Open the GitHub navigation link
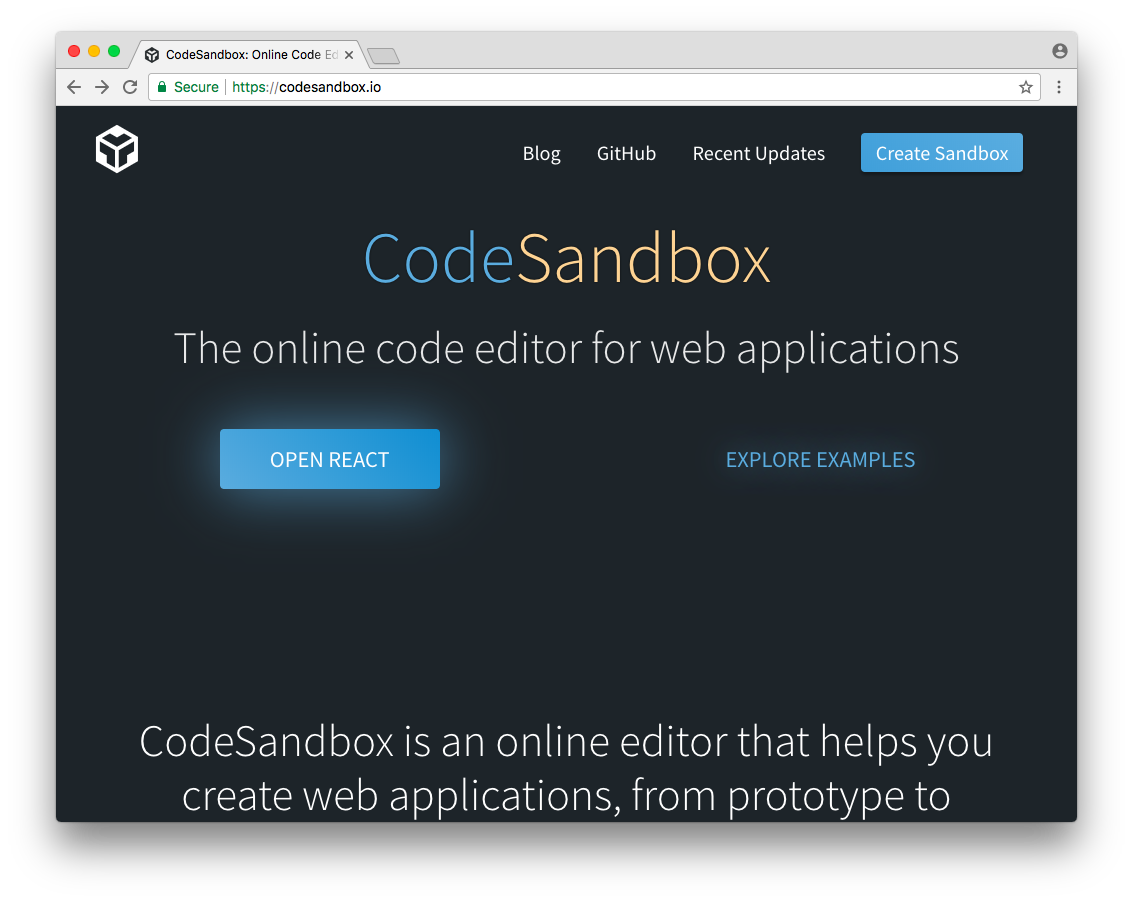Image resolution: width=1133 pixels, height=902 pixels. 626,153
